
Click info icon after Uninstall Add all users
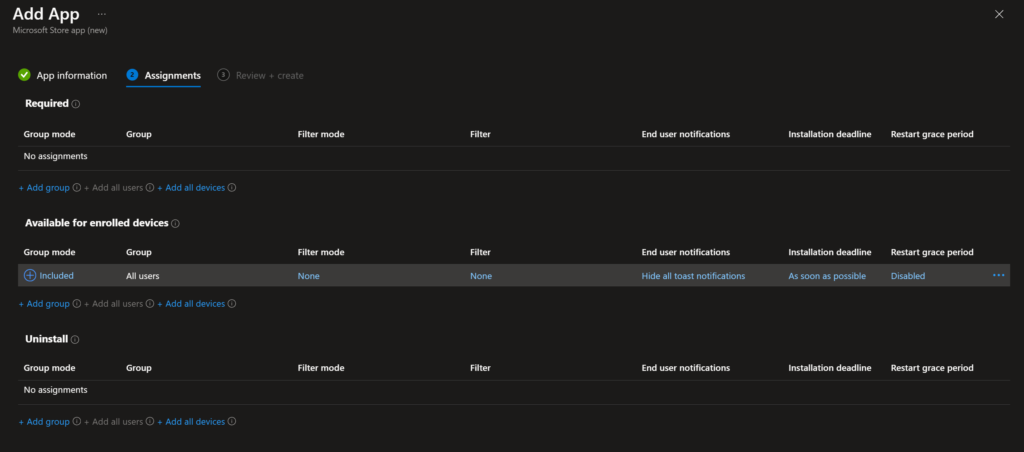pyautogui.click(x=150, y=422)
